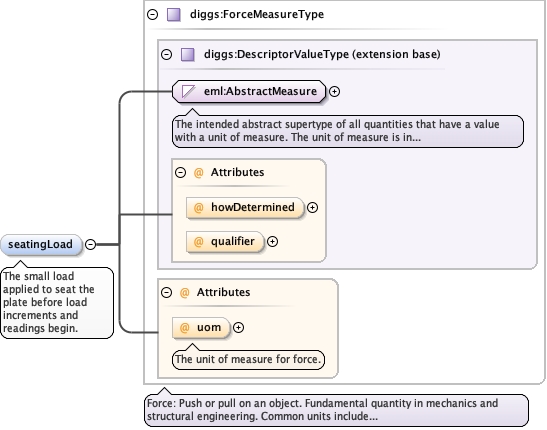Click the abstract supertype description of AbstractMeasure

[x=348, y=131]
